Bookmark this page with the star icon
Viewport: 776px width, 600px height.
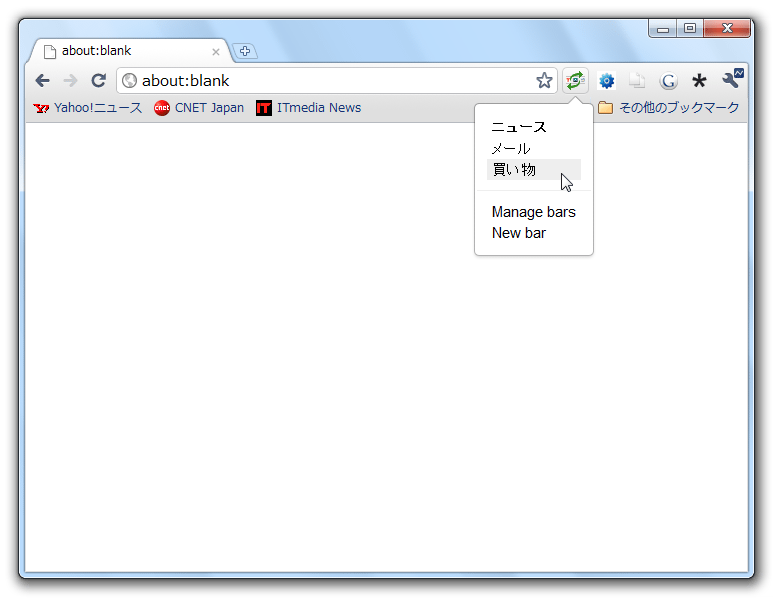pyautogui.click(x=544, y=80)
